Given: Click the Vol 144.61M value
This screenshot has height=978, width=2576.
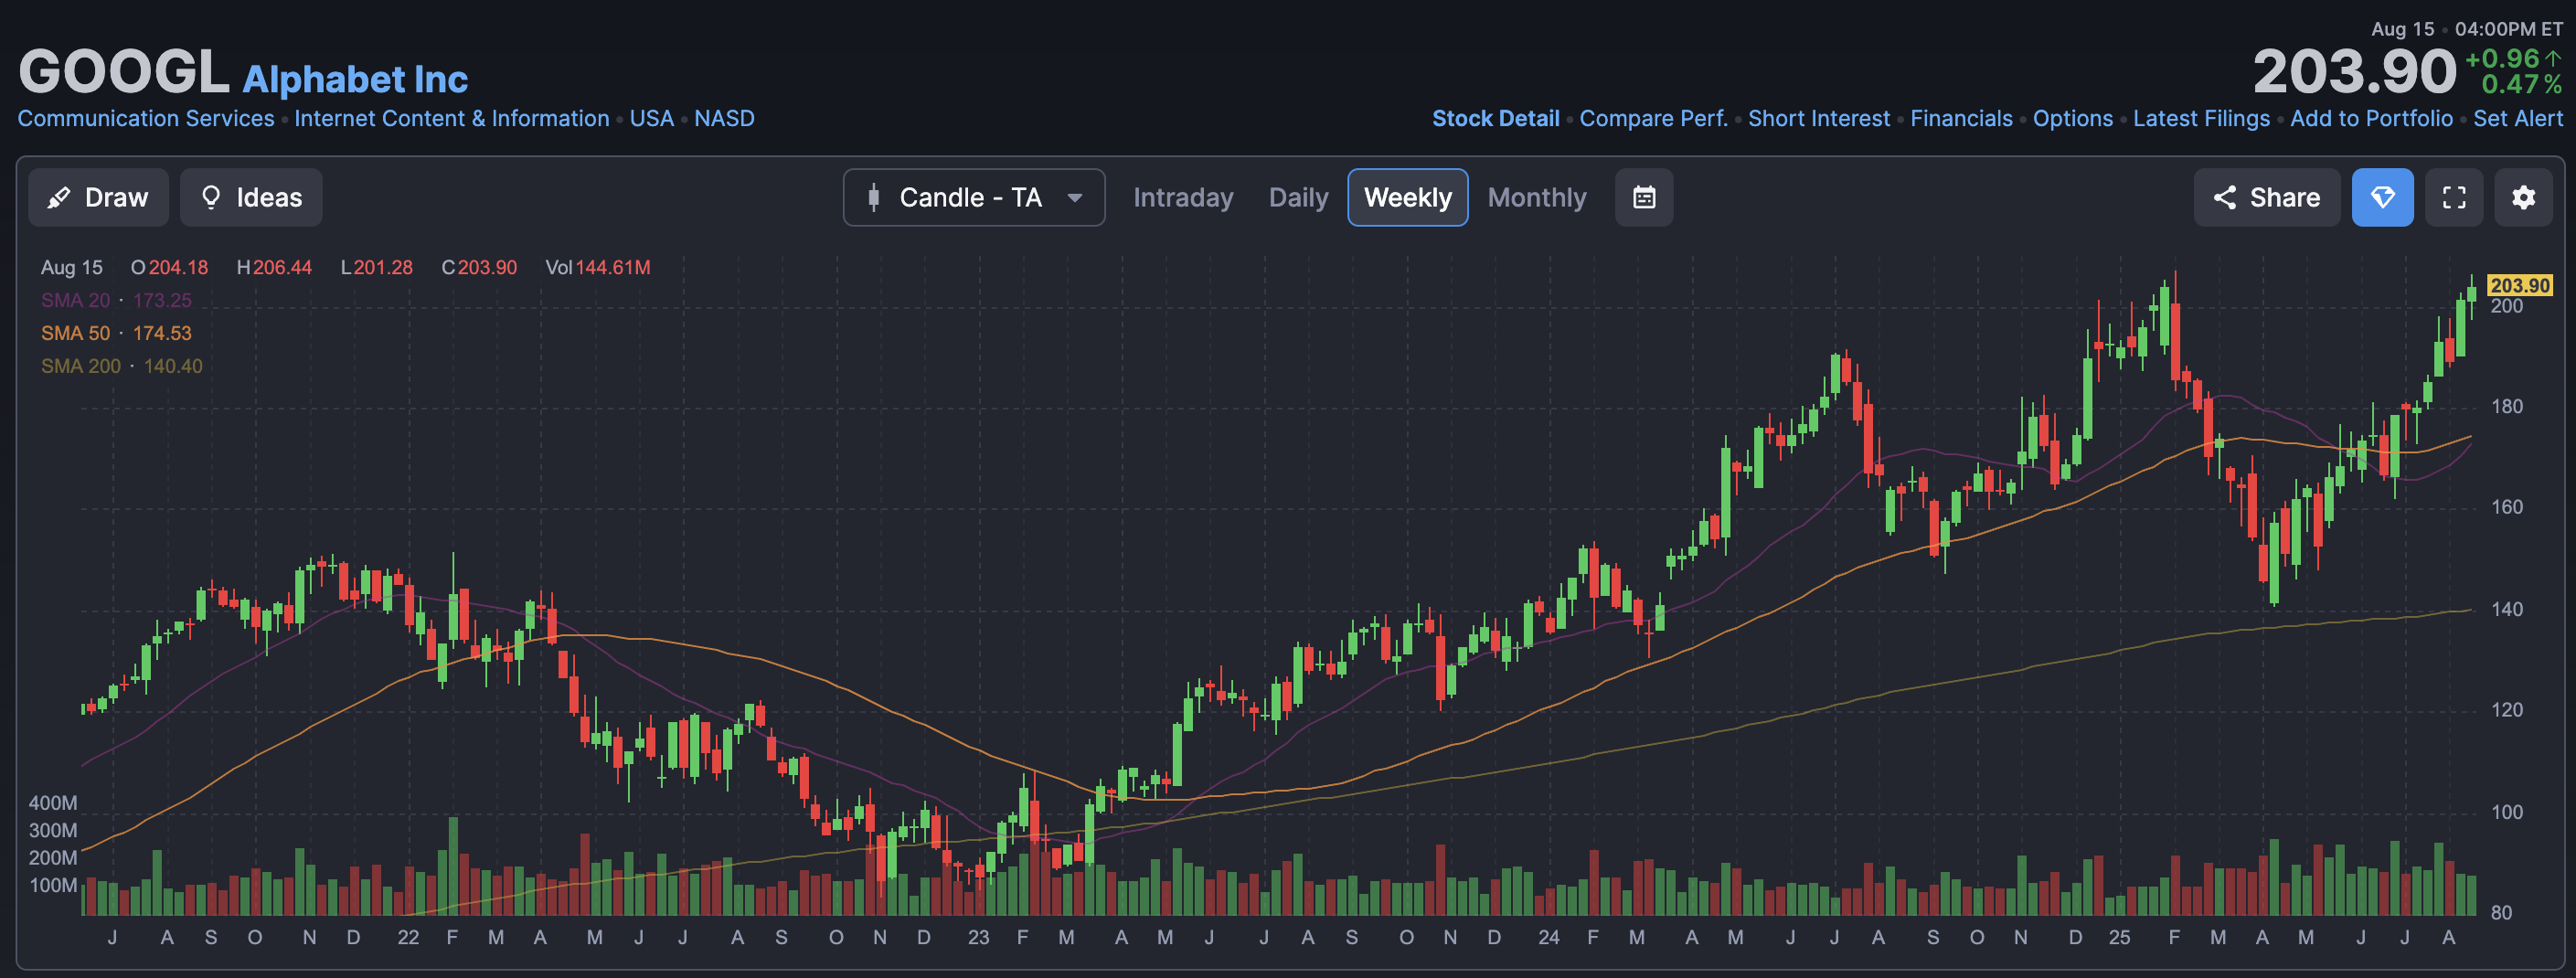Looking at the screenshot, I should (597, 267).
